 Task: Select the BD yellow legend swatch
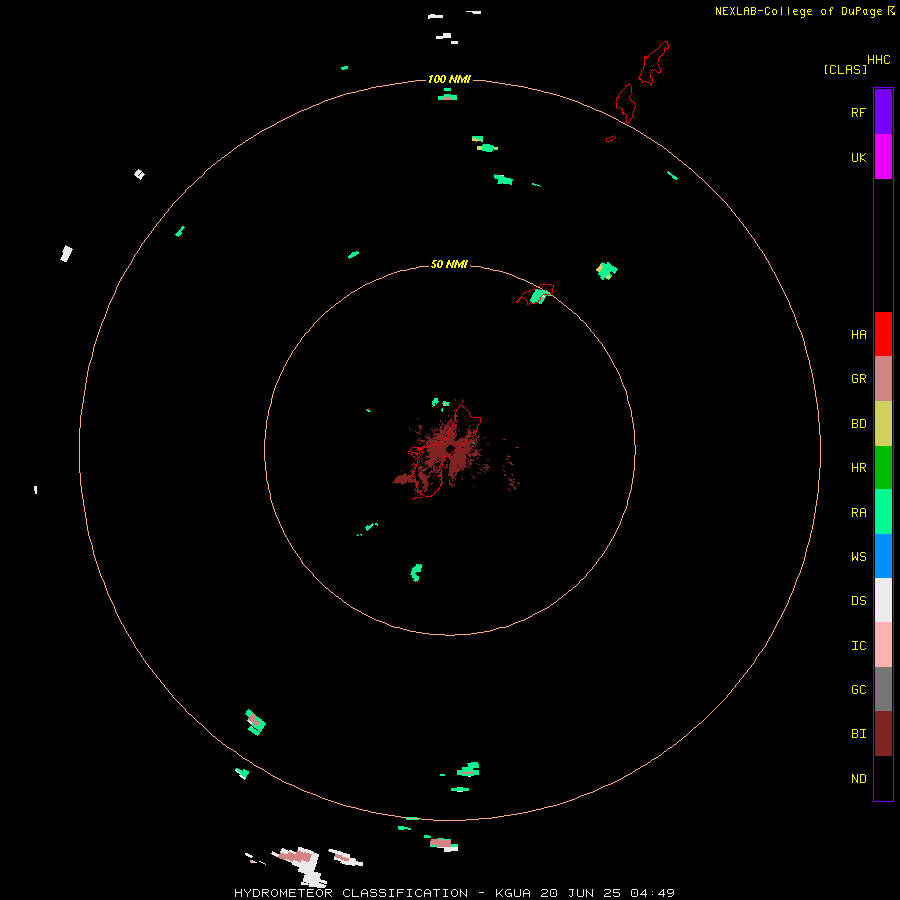tap(883, 424)
